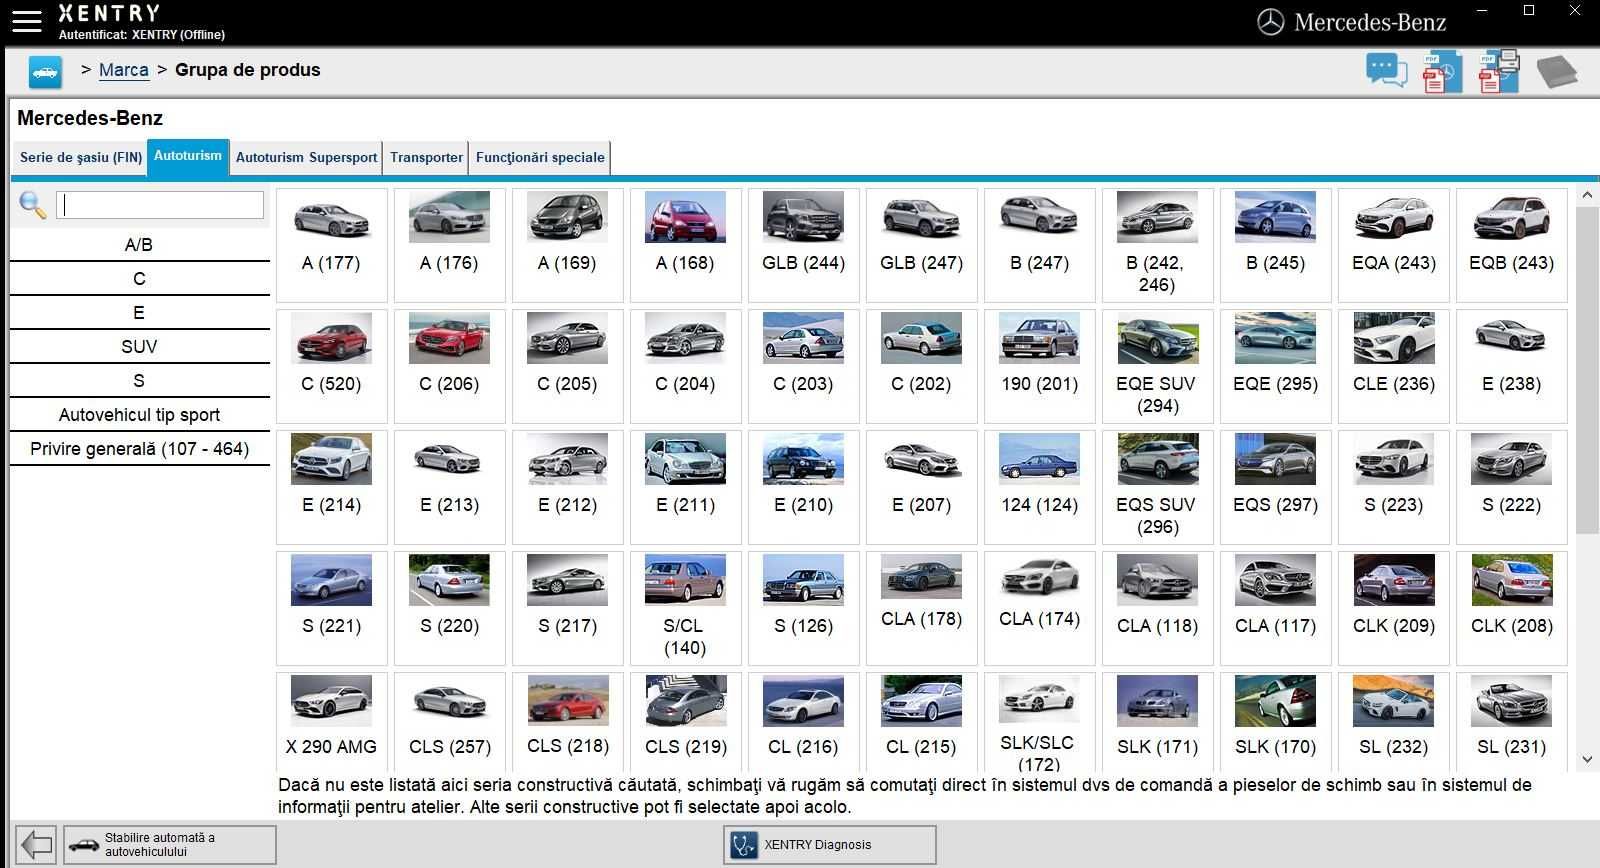Choose the A (168) red car tile
This screenshot has height=868, width=1600.
tap(686, 245)
